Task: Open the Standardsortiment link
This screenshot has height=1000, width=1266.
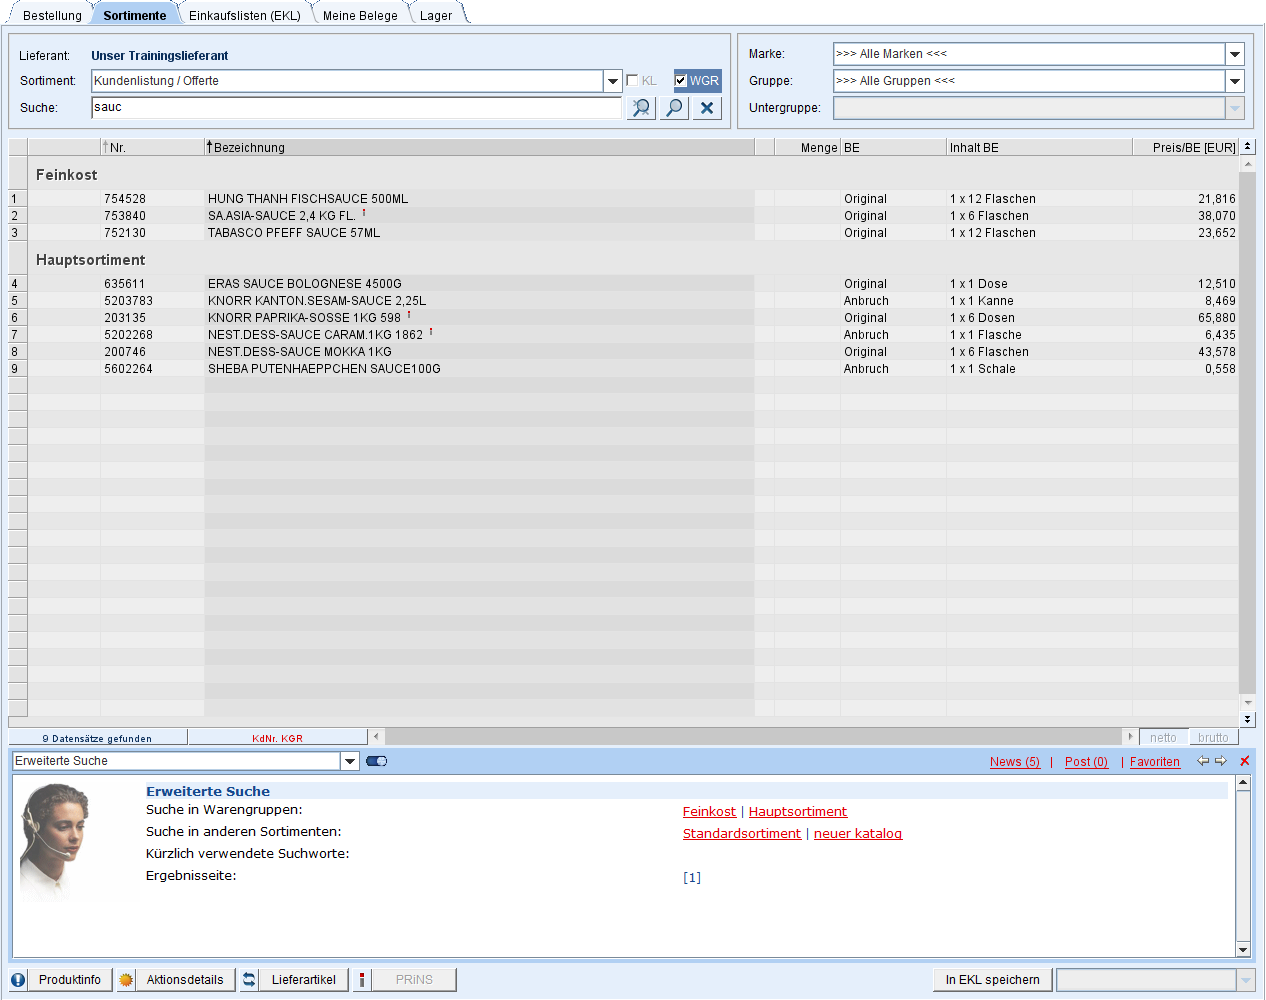Action: pos(741,834)
